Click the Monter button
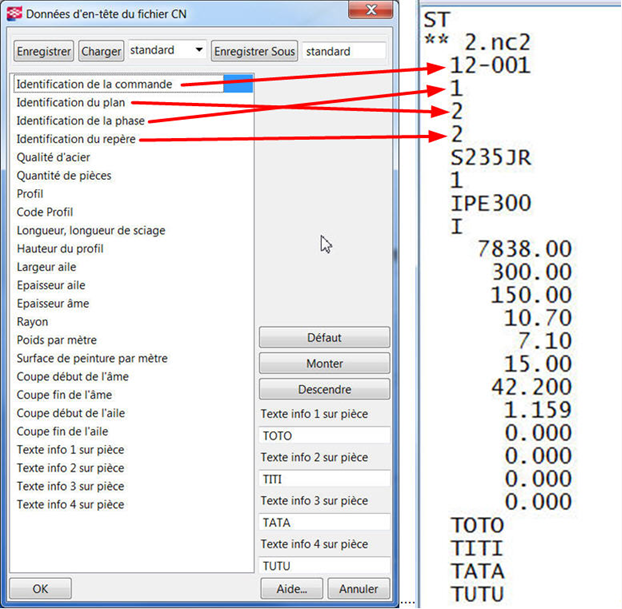 coord(324,363)
